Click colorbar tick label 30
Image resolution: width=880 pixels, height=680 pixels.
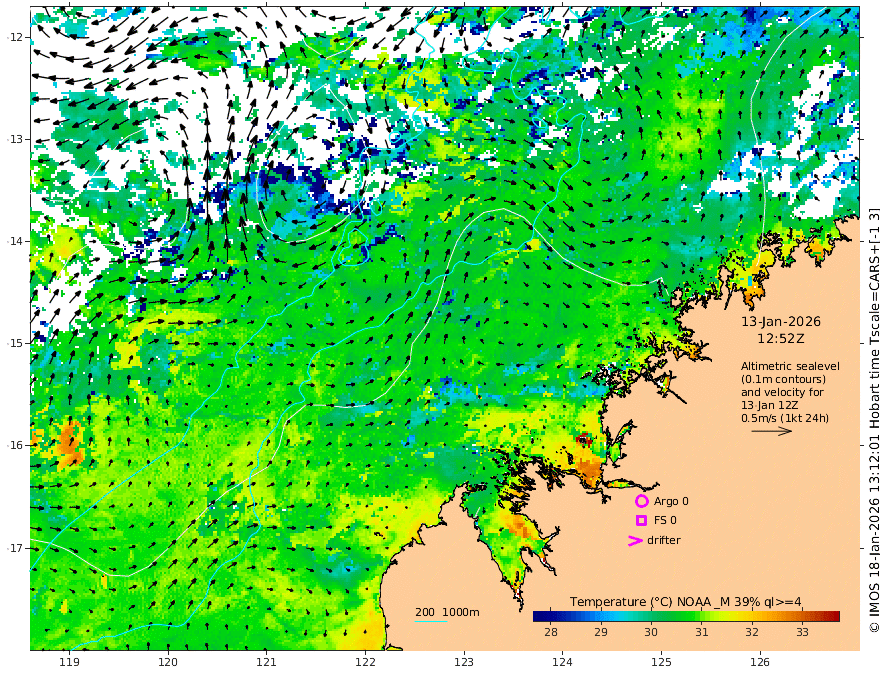(x=651, y=632)
